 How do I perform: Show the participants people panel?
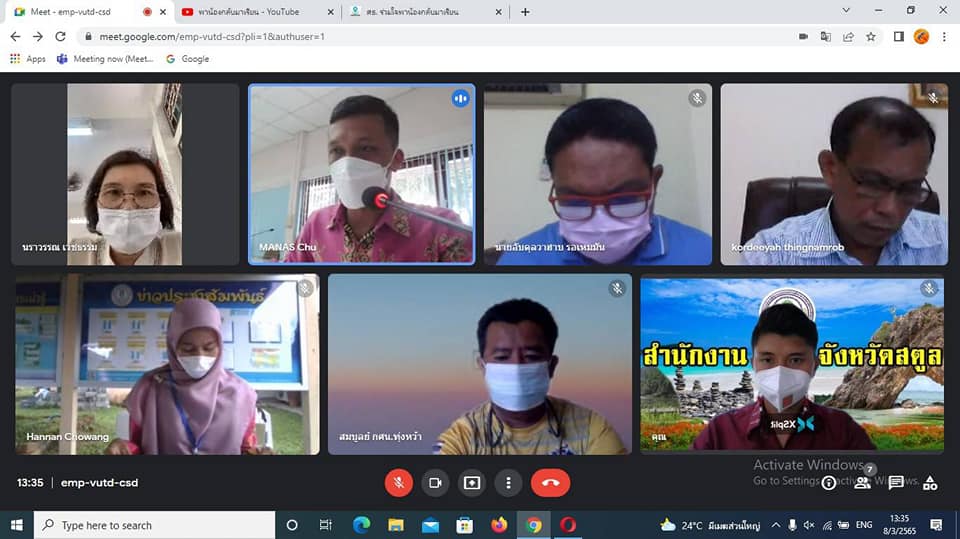[x=862, y=482]
